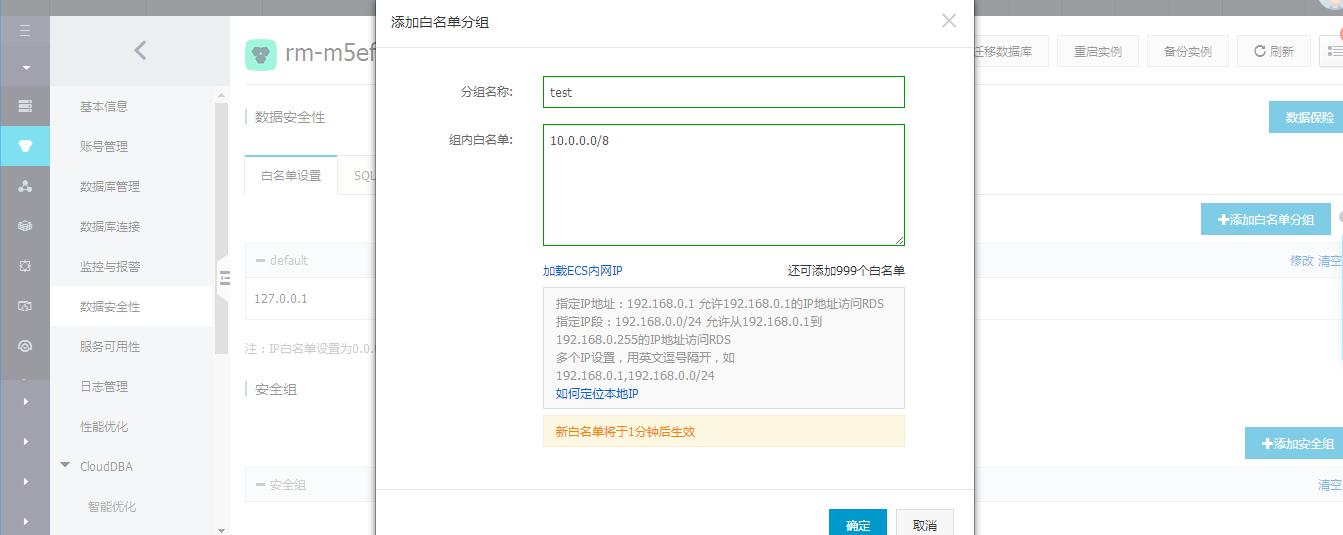Expand the bottom right-arrow section in the dark sidebar
Viewport: 1343px width, 535px height.
[25, 521]
